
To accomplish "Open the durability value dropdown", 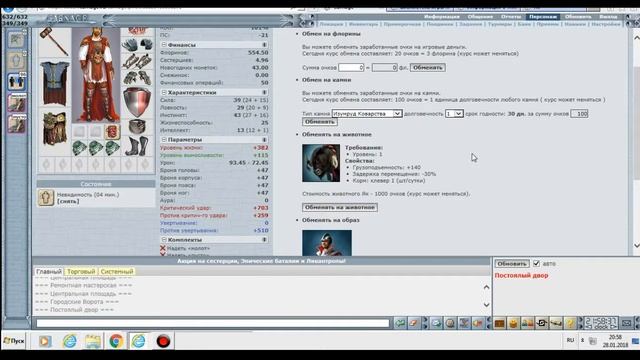I will coord(454,113).
